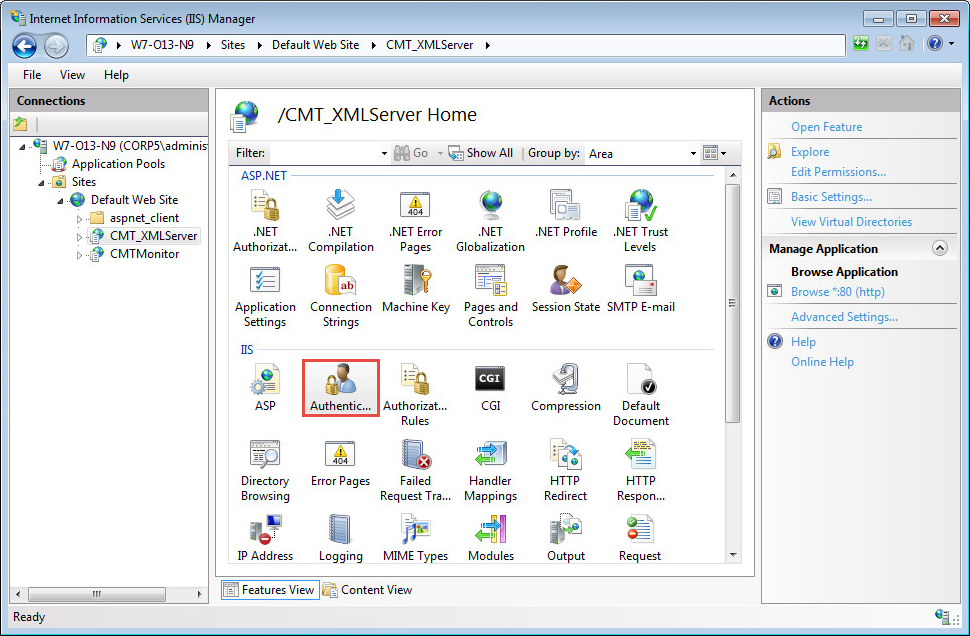Collapse the Default Web Site node

pyautogui.click(x=61, y=200)
